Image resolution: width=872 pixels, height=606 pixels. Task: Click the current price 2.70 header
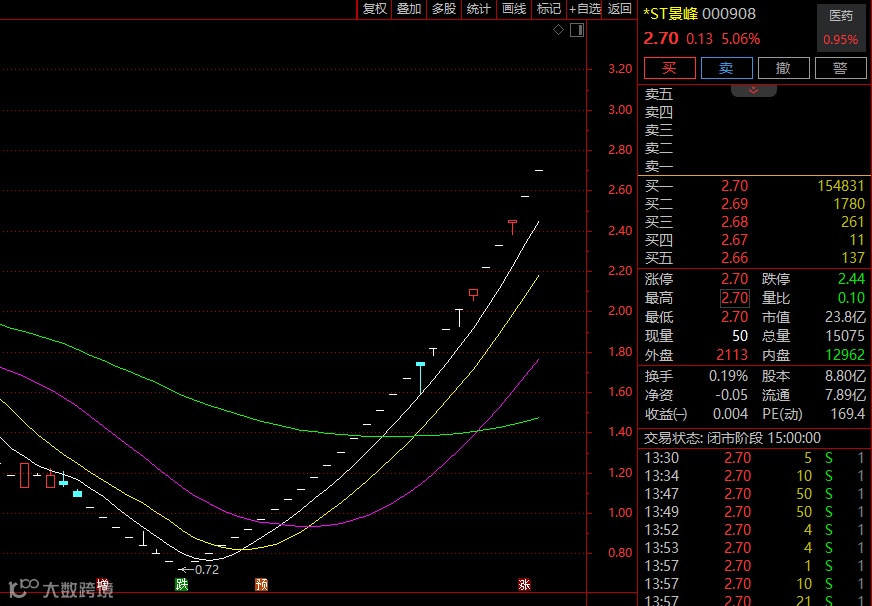(661, 38)
